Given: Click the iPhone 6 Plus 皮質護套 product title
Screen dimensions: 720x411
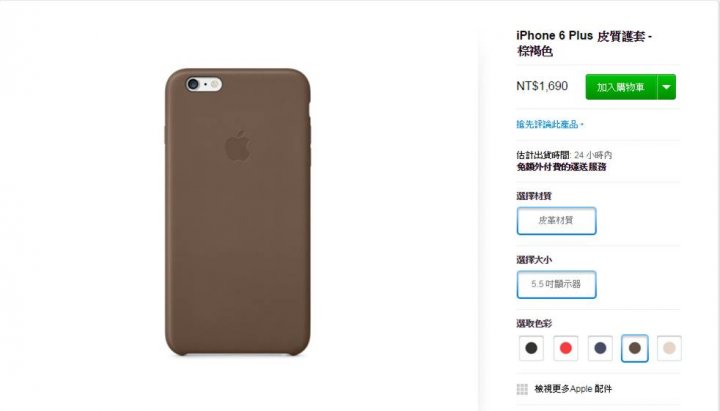Looking at the screenshot, I should [x=584, y=43].
